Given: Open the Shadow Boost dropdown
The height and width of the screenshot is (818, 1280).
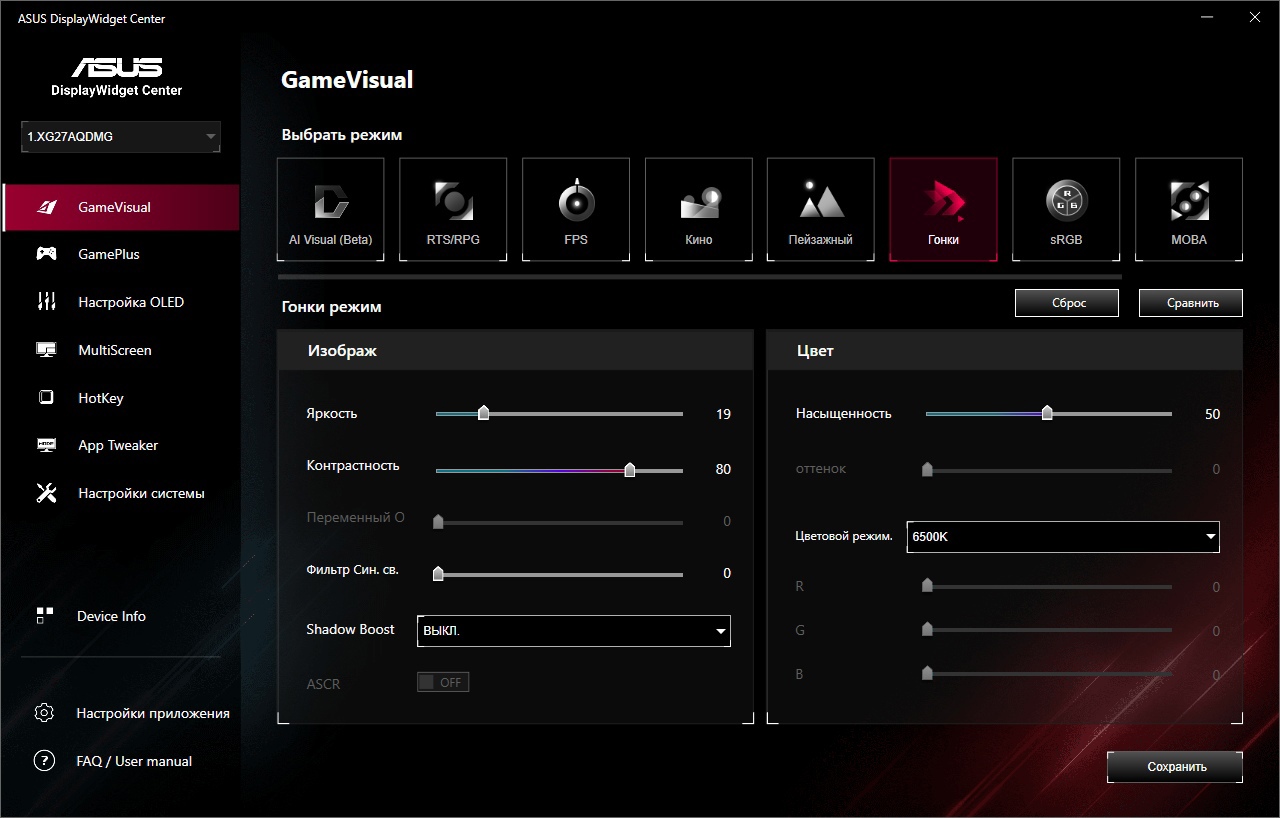Looking at the screenshot, I should click(x=573, y=631).
